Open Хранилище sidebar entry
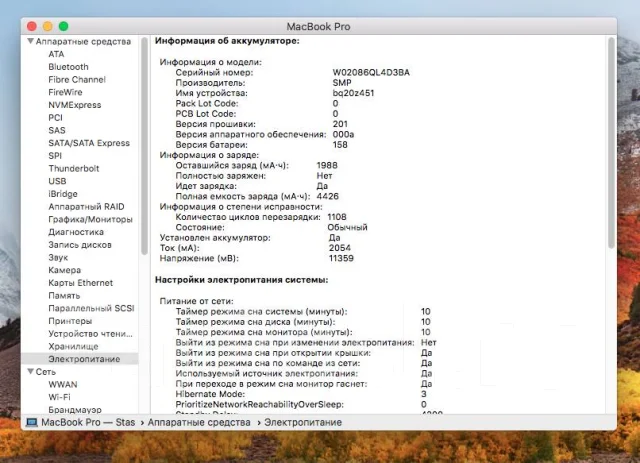640x463 pixels. point(73,346)
